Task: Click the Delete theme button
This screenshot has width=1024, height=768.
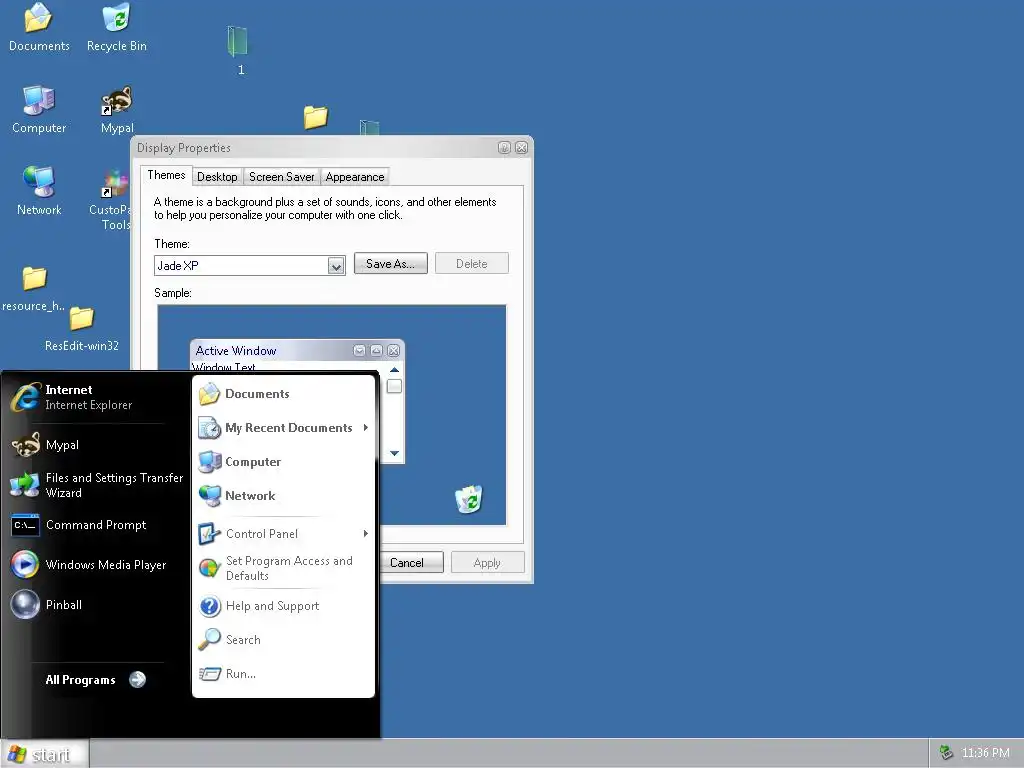Action: [x=472, y=264]
